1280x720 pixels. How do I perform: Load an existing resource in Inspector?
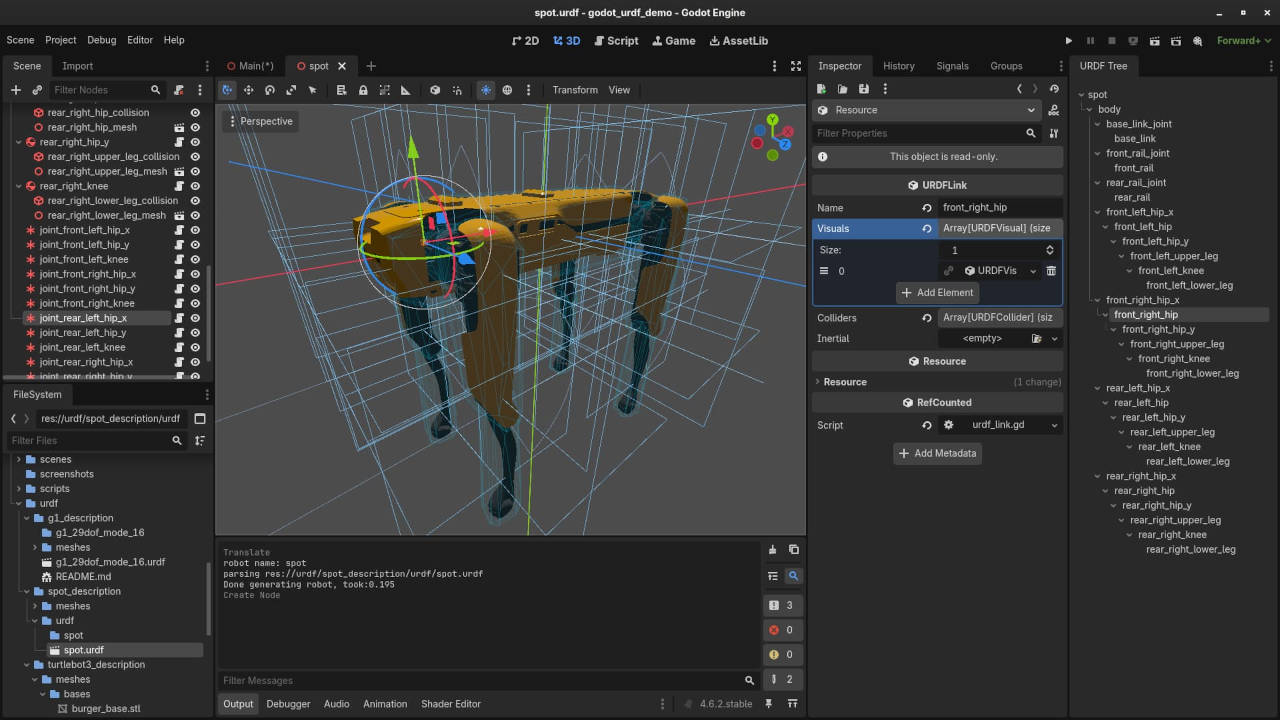(843, 89)
